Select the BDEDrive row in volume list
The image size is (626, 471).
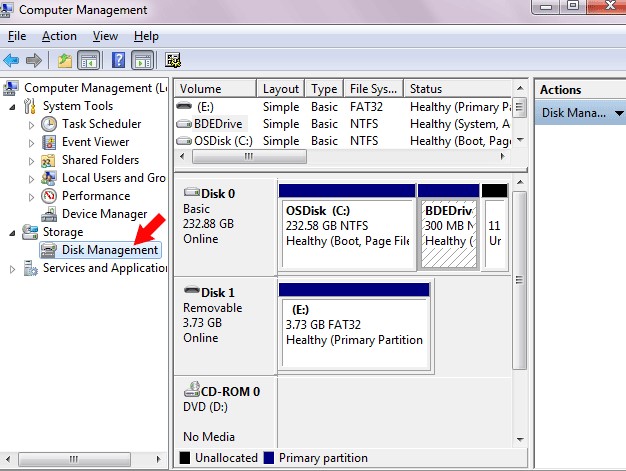click(x=343, y=124)
